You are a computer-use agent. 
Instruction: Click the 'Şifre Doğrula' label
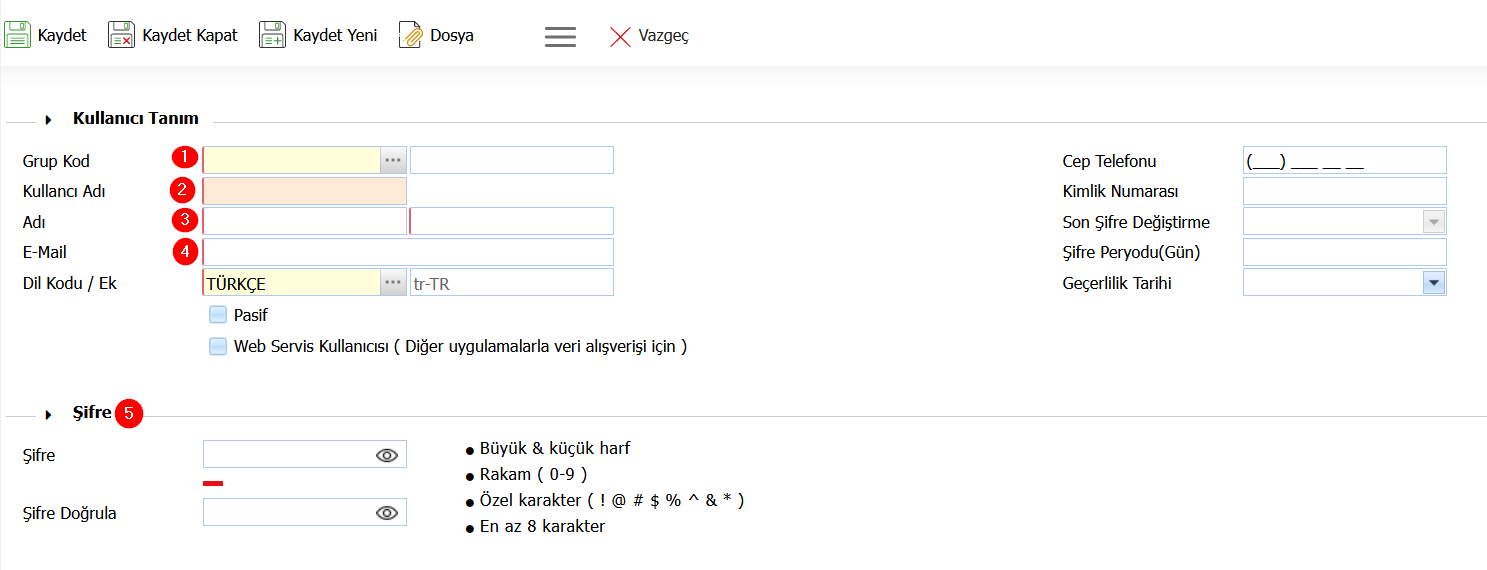pos(70,513)
